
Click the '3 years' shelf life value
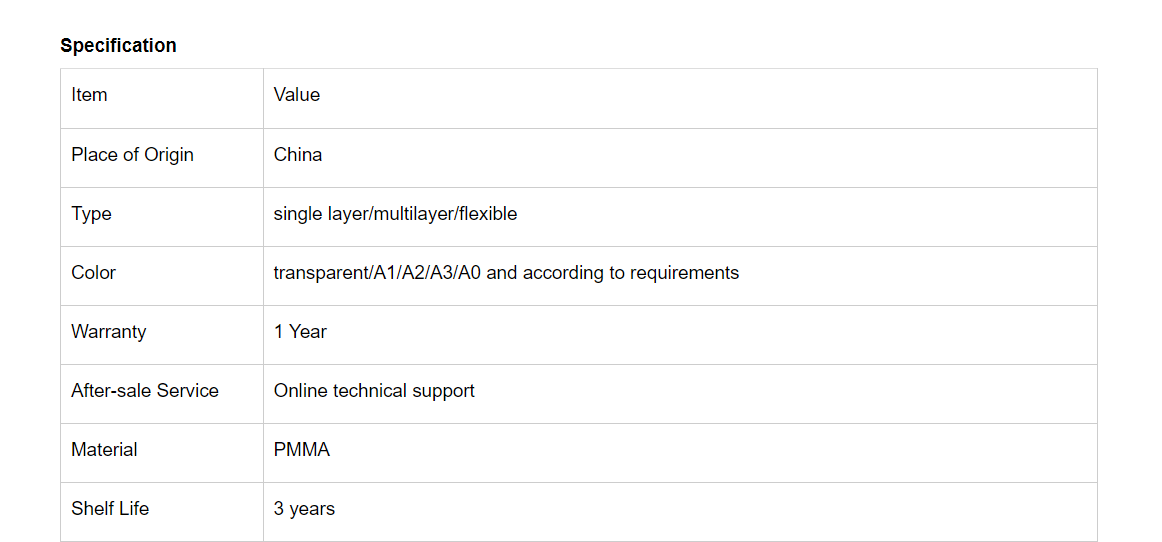(x=304, y=509)
